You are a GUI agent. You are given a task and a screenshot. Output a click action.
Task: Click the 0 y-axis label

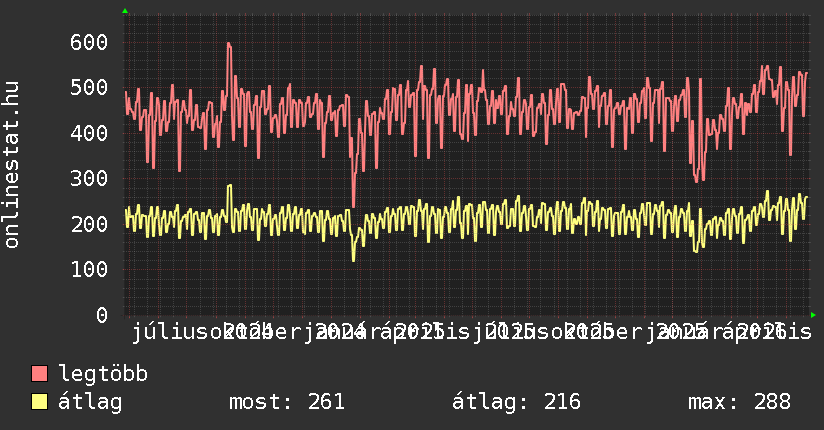click(101, 315)
